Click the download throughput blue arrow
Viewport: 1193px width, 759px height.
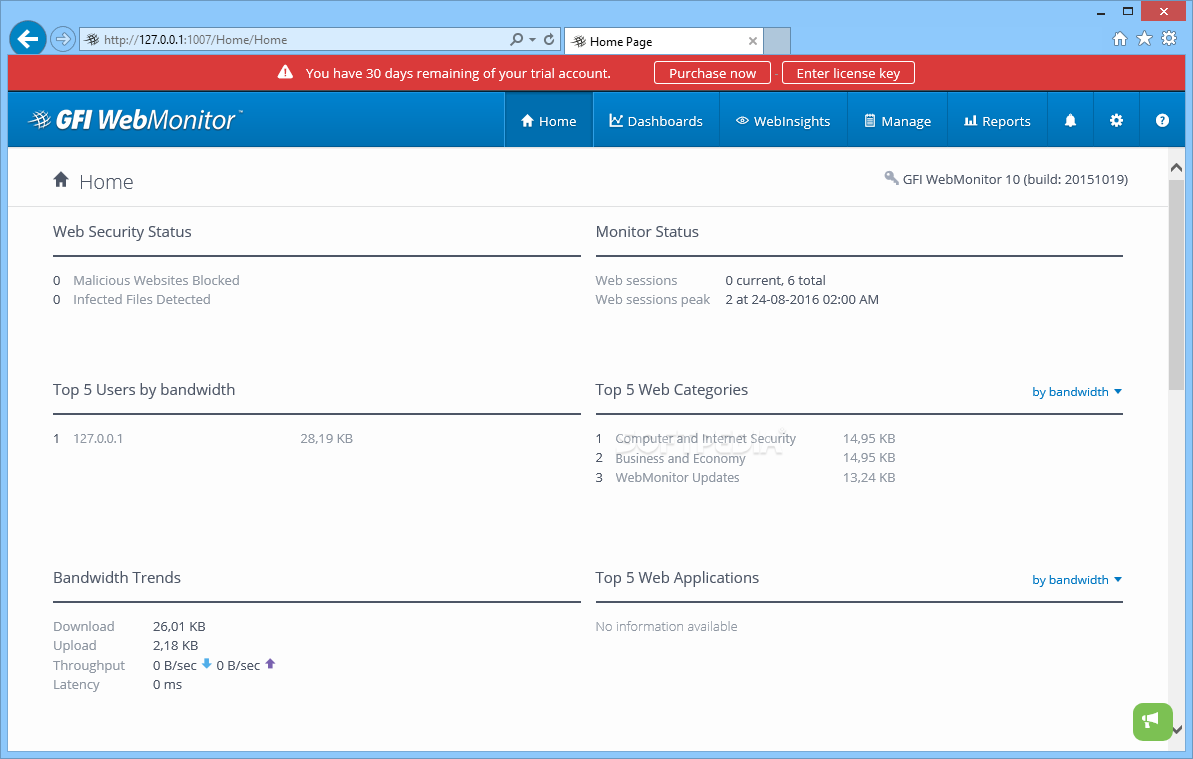206,664
